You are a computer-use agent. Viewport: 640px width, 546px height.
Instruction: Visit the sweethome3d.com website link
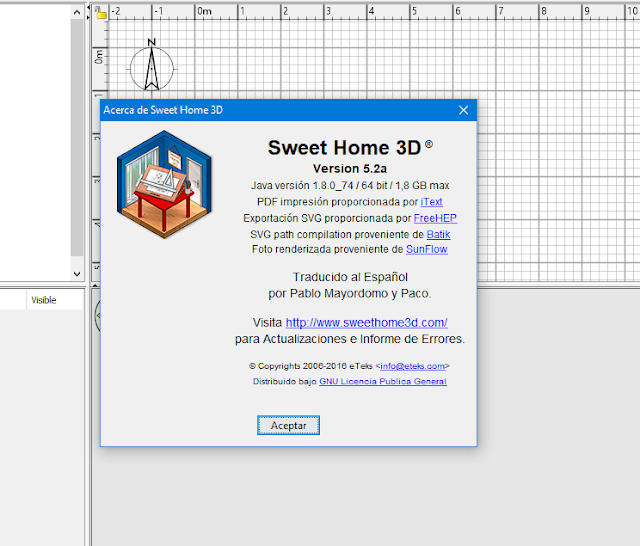point(367,323)
